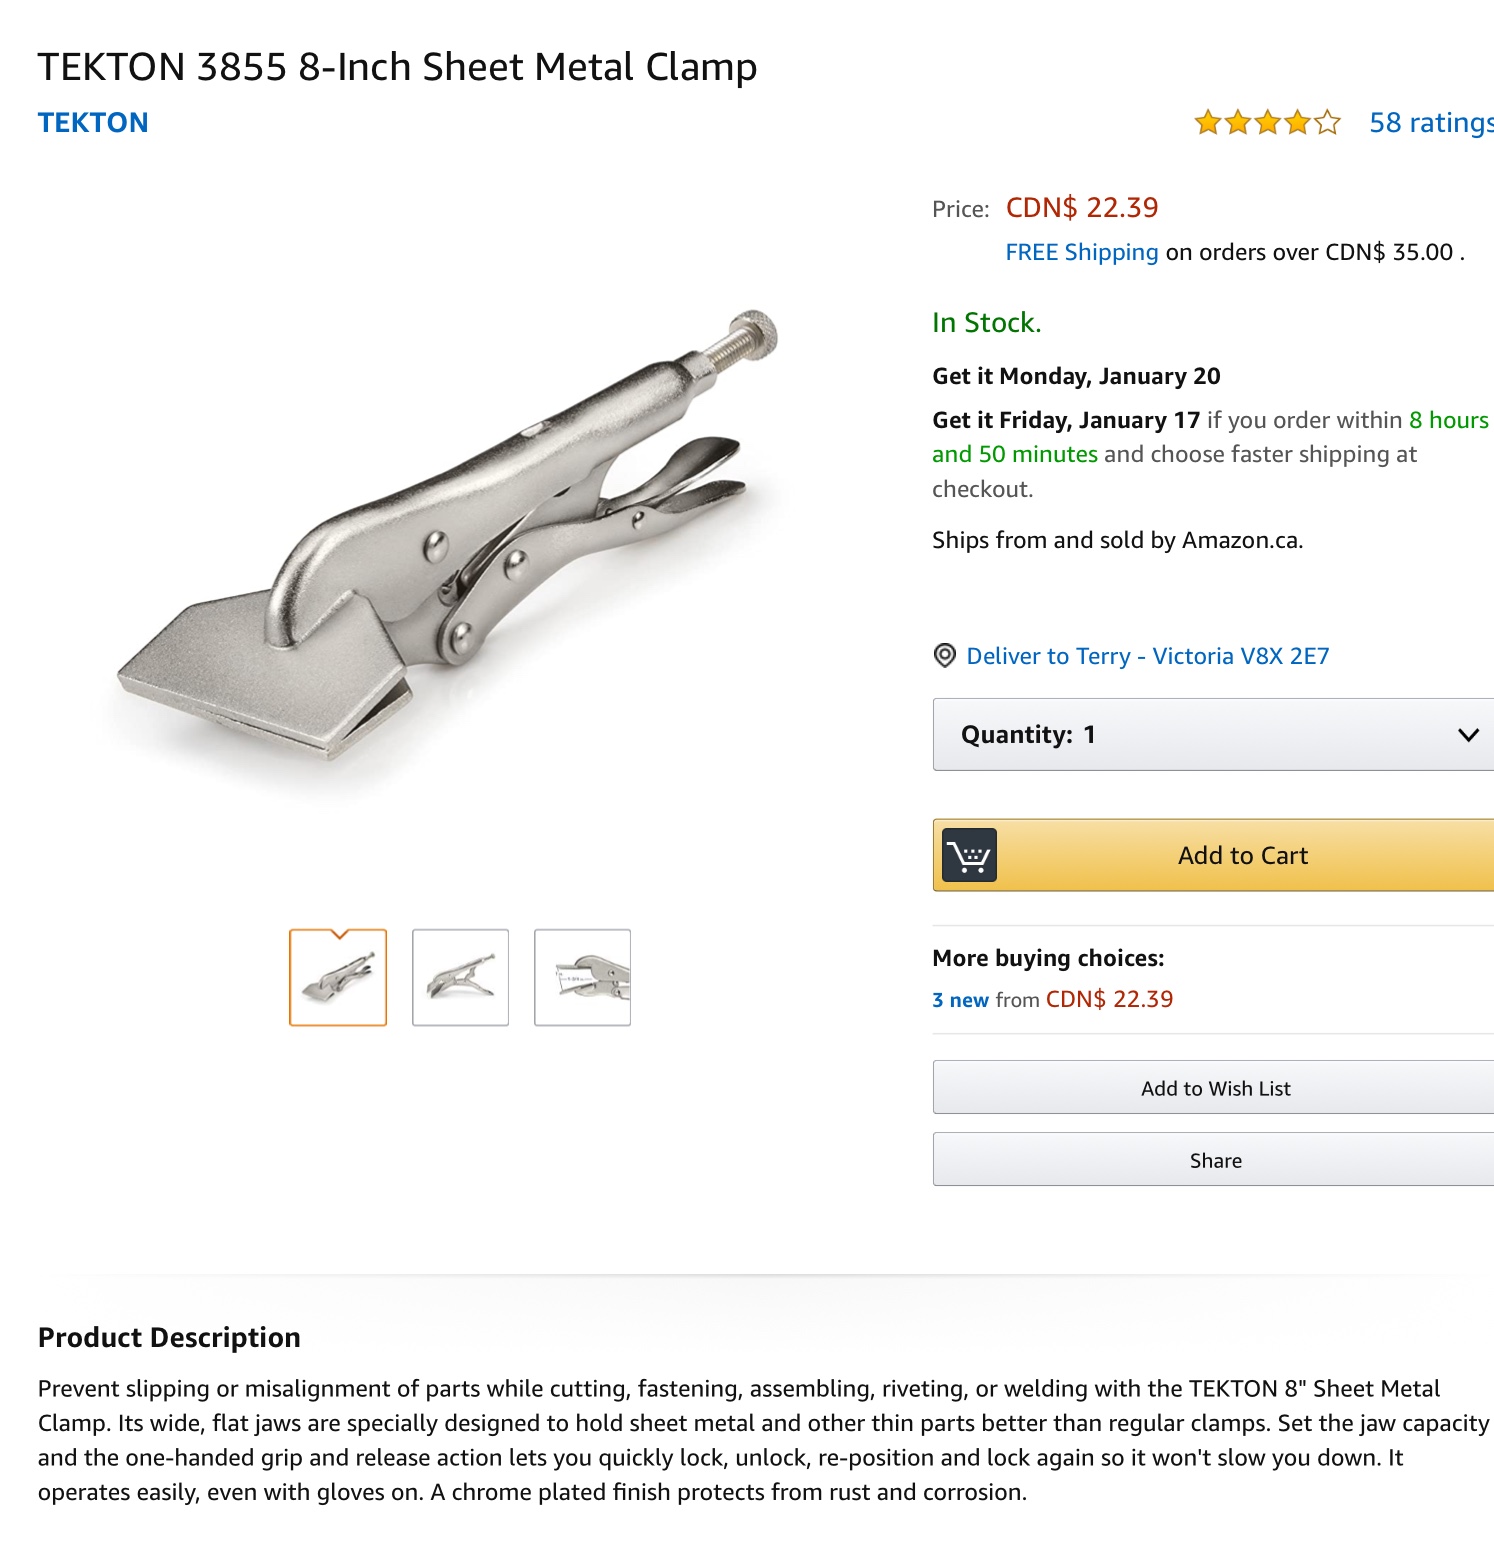View the 3 new offers link
This screenshot has width=1494, height=1558.
[960, 1000]
